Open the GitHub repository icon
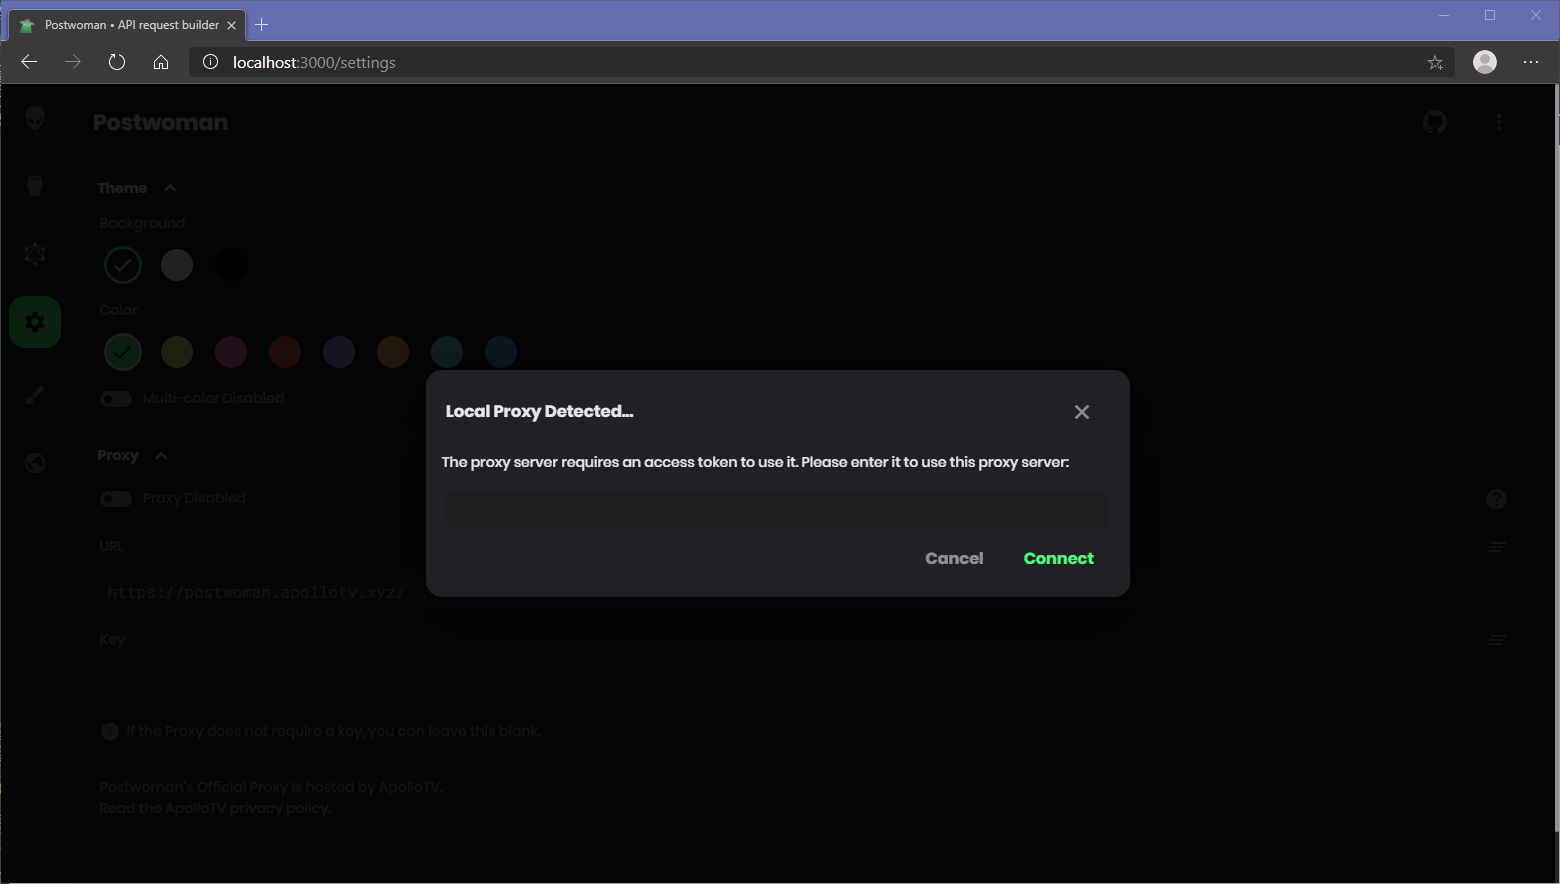 click(x=1435, y=122)
